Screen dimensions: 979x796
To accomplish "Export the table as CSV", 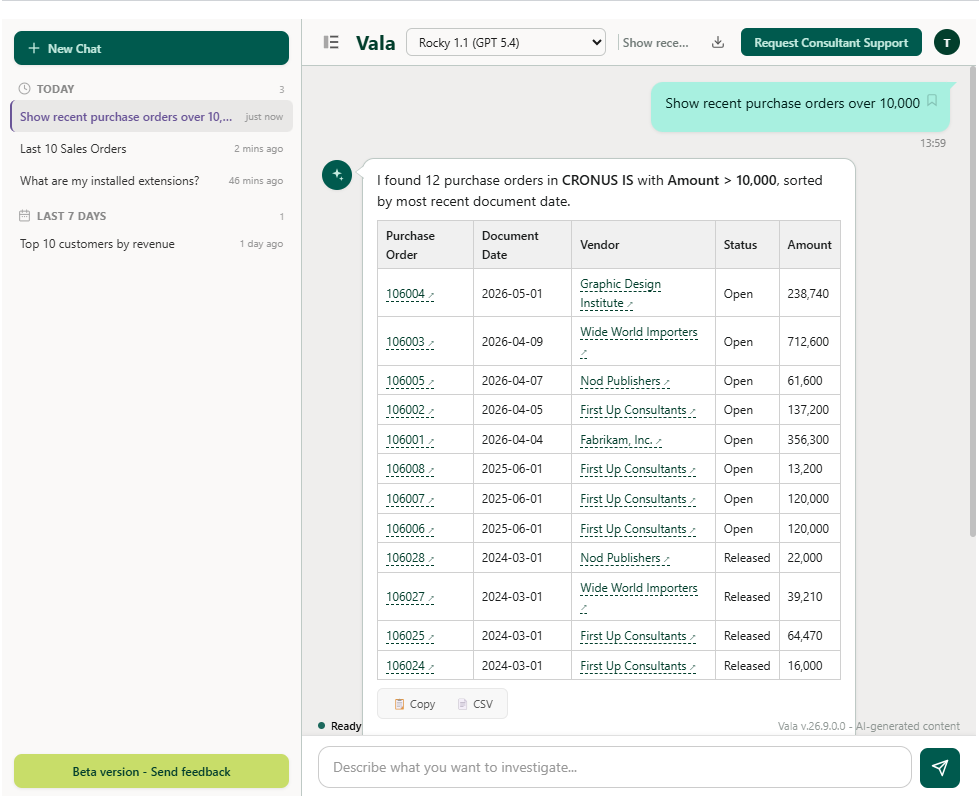I will coord(475,704).
